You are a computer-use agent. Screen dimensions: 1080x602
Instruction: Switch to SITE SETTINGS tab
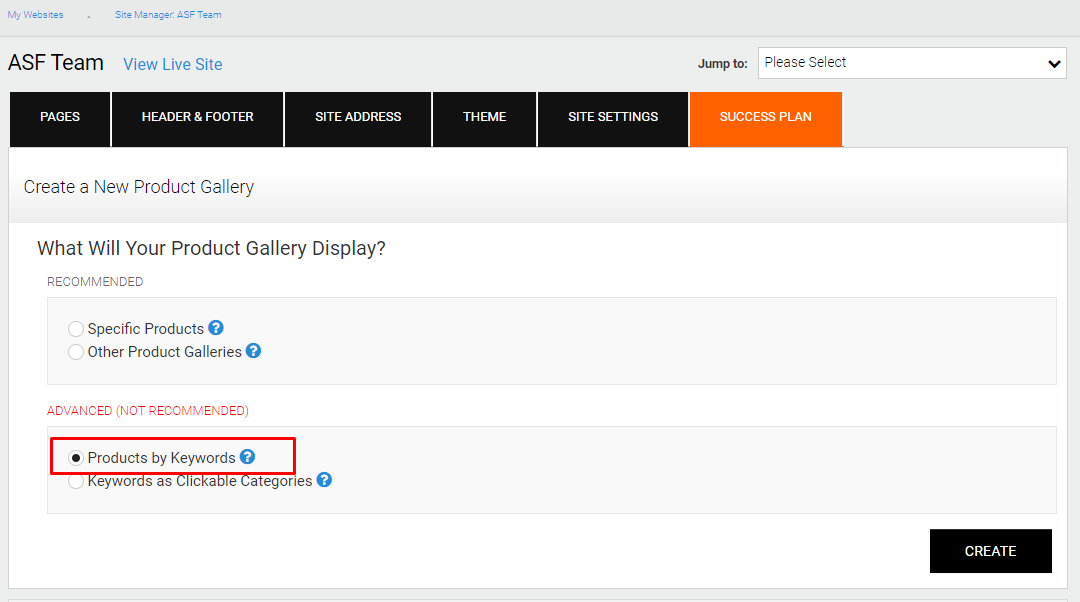(613, 118)
